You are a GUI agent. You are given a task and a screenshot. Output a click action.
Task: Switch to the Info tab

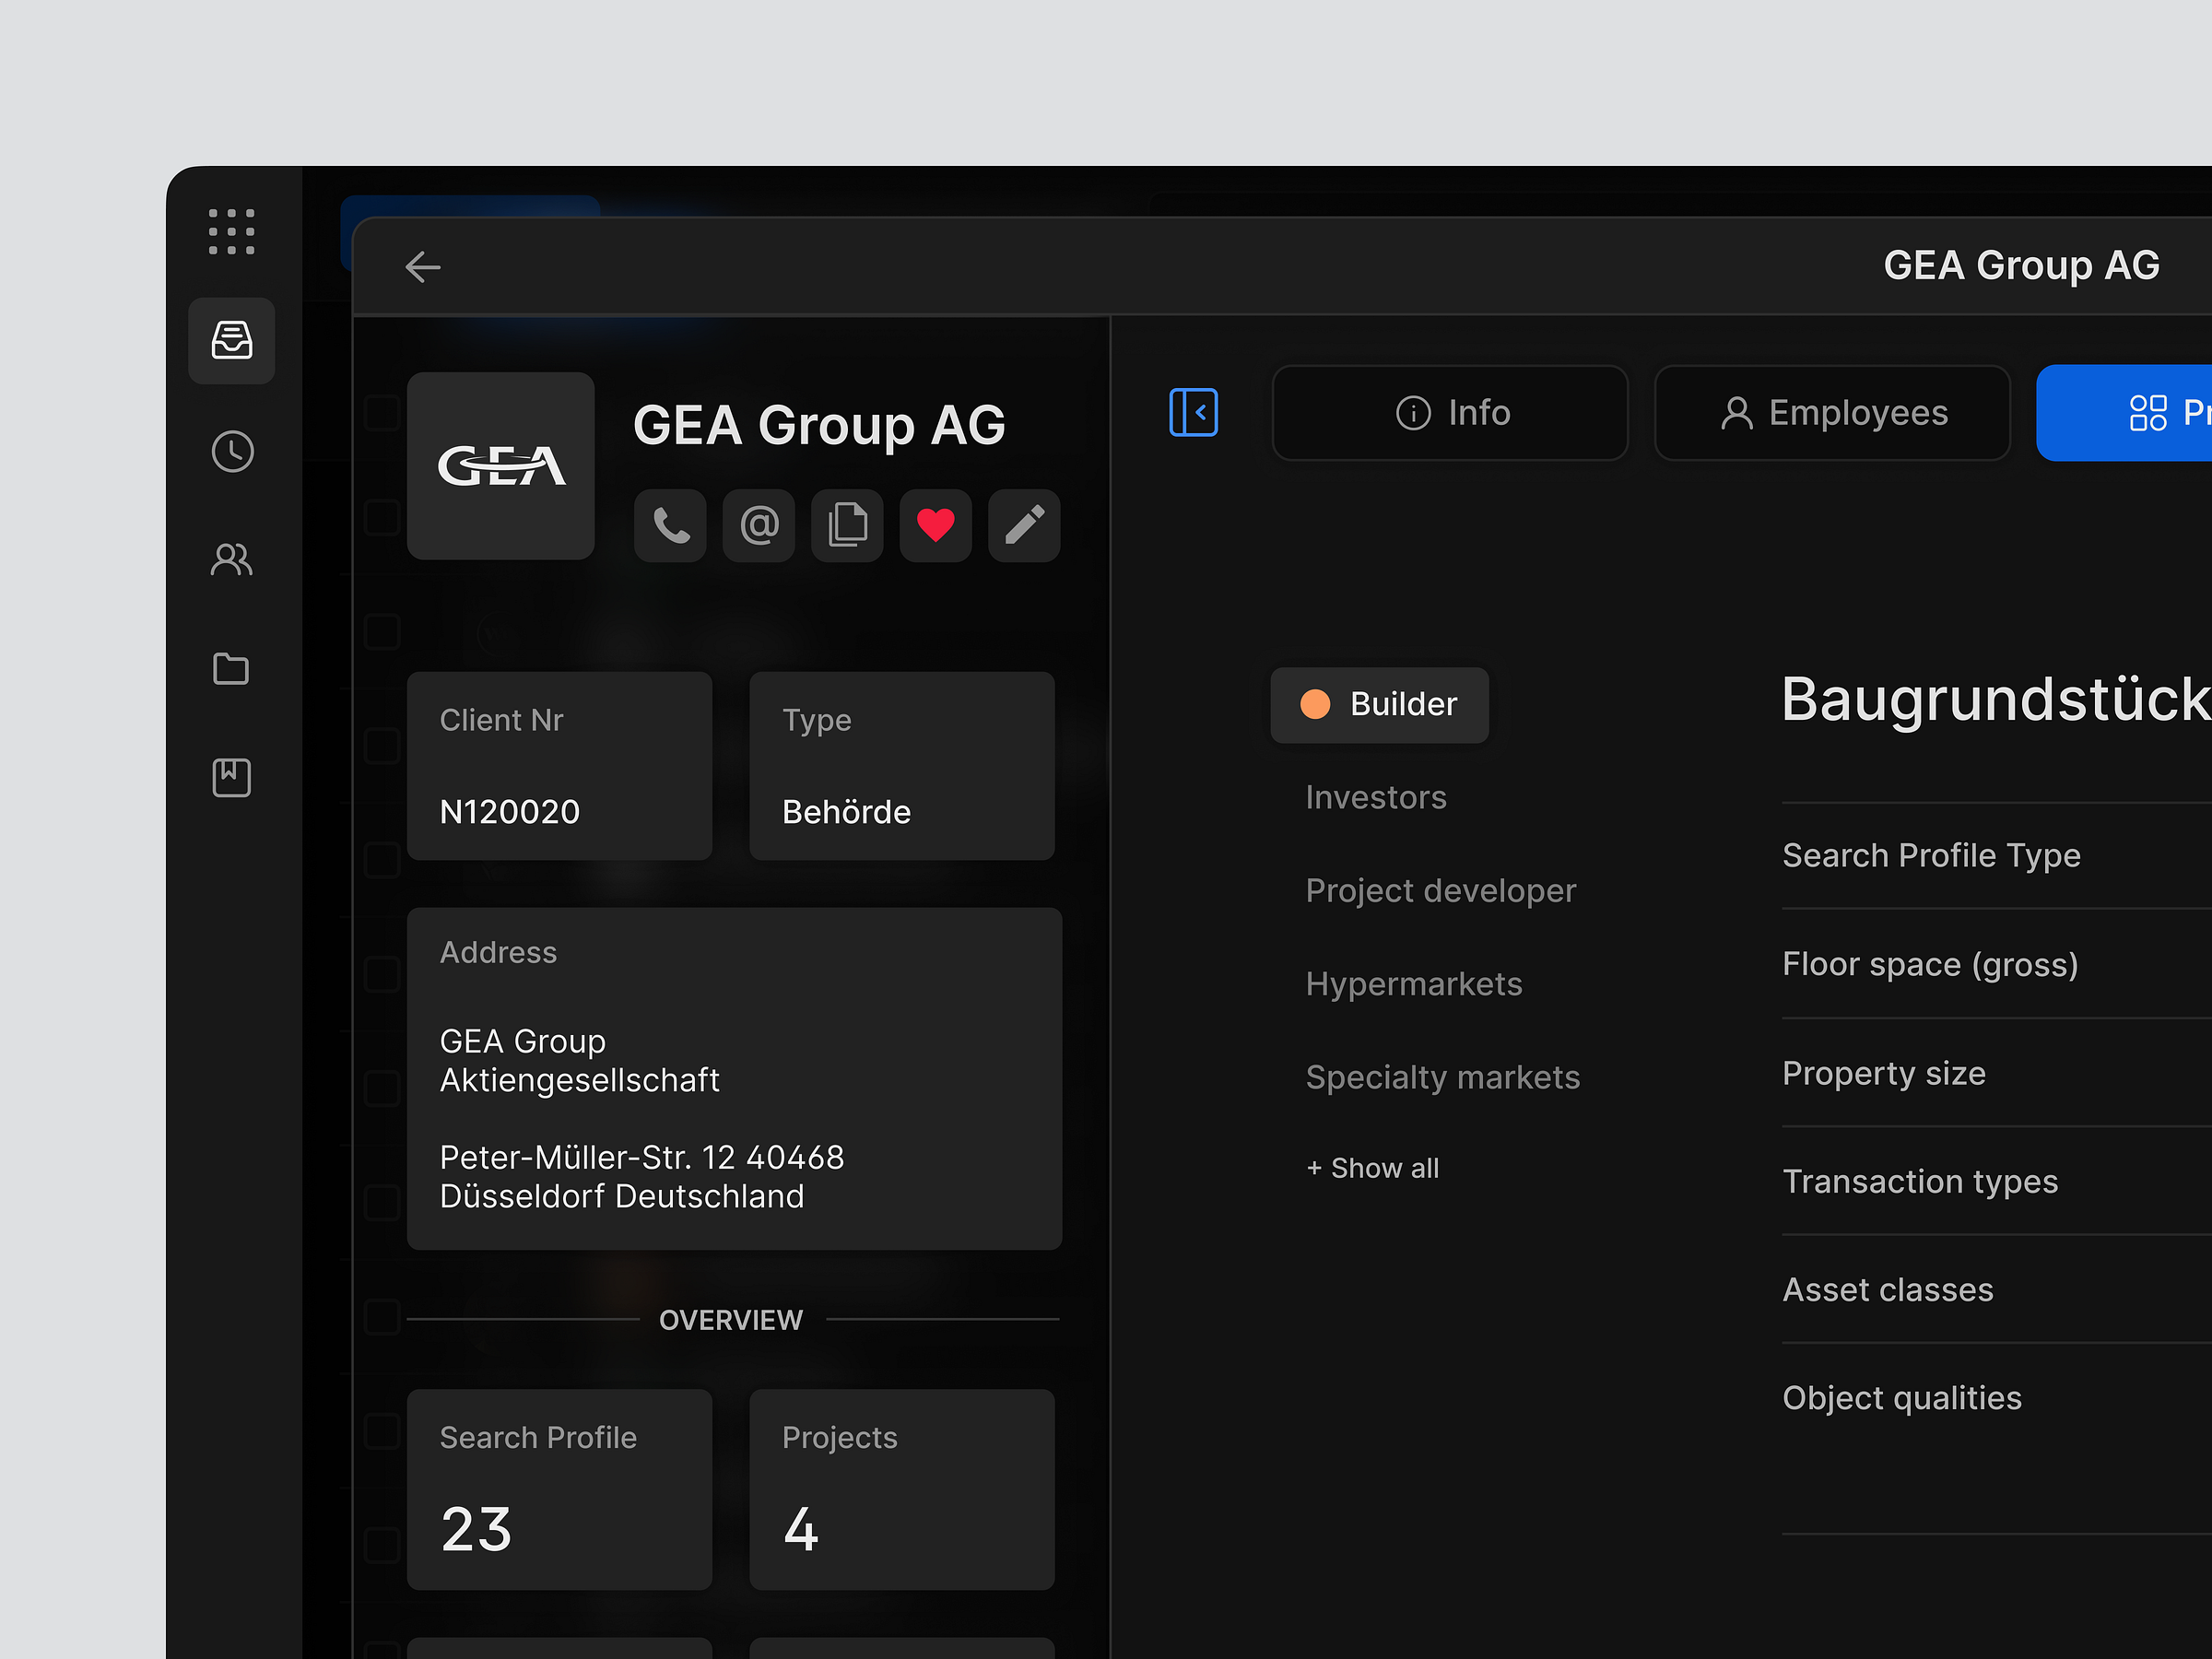pos(1450,412)
